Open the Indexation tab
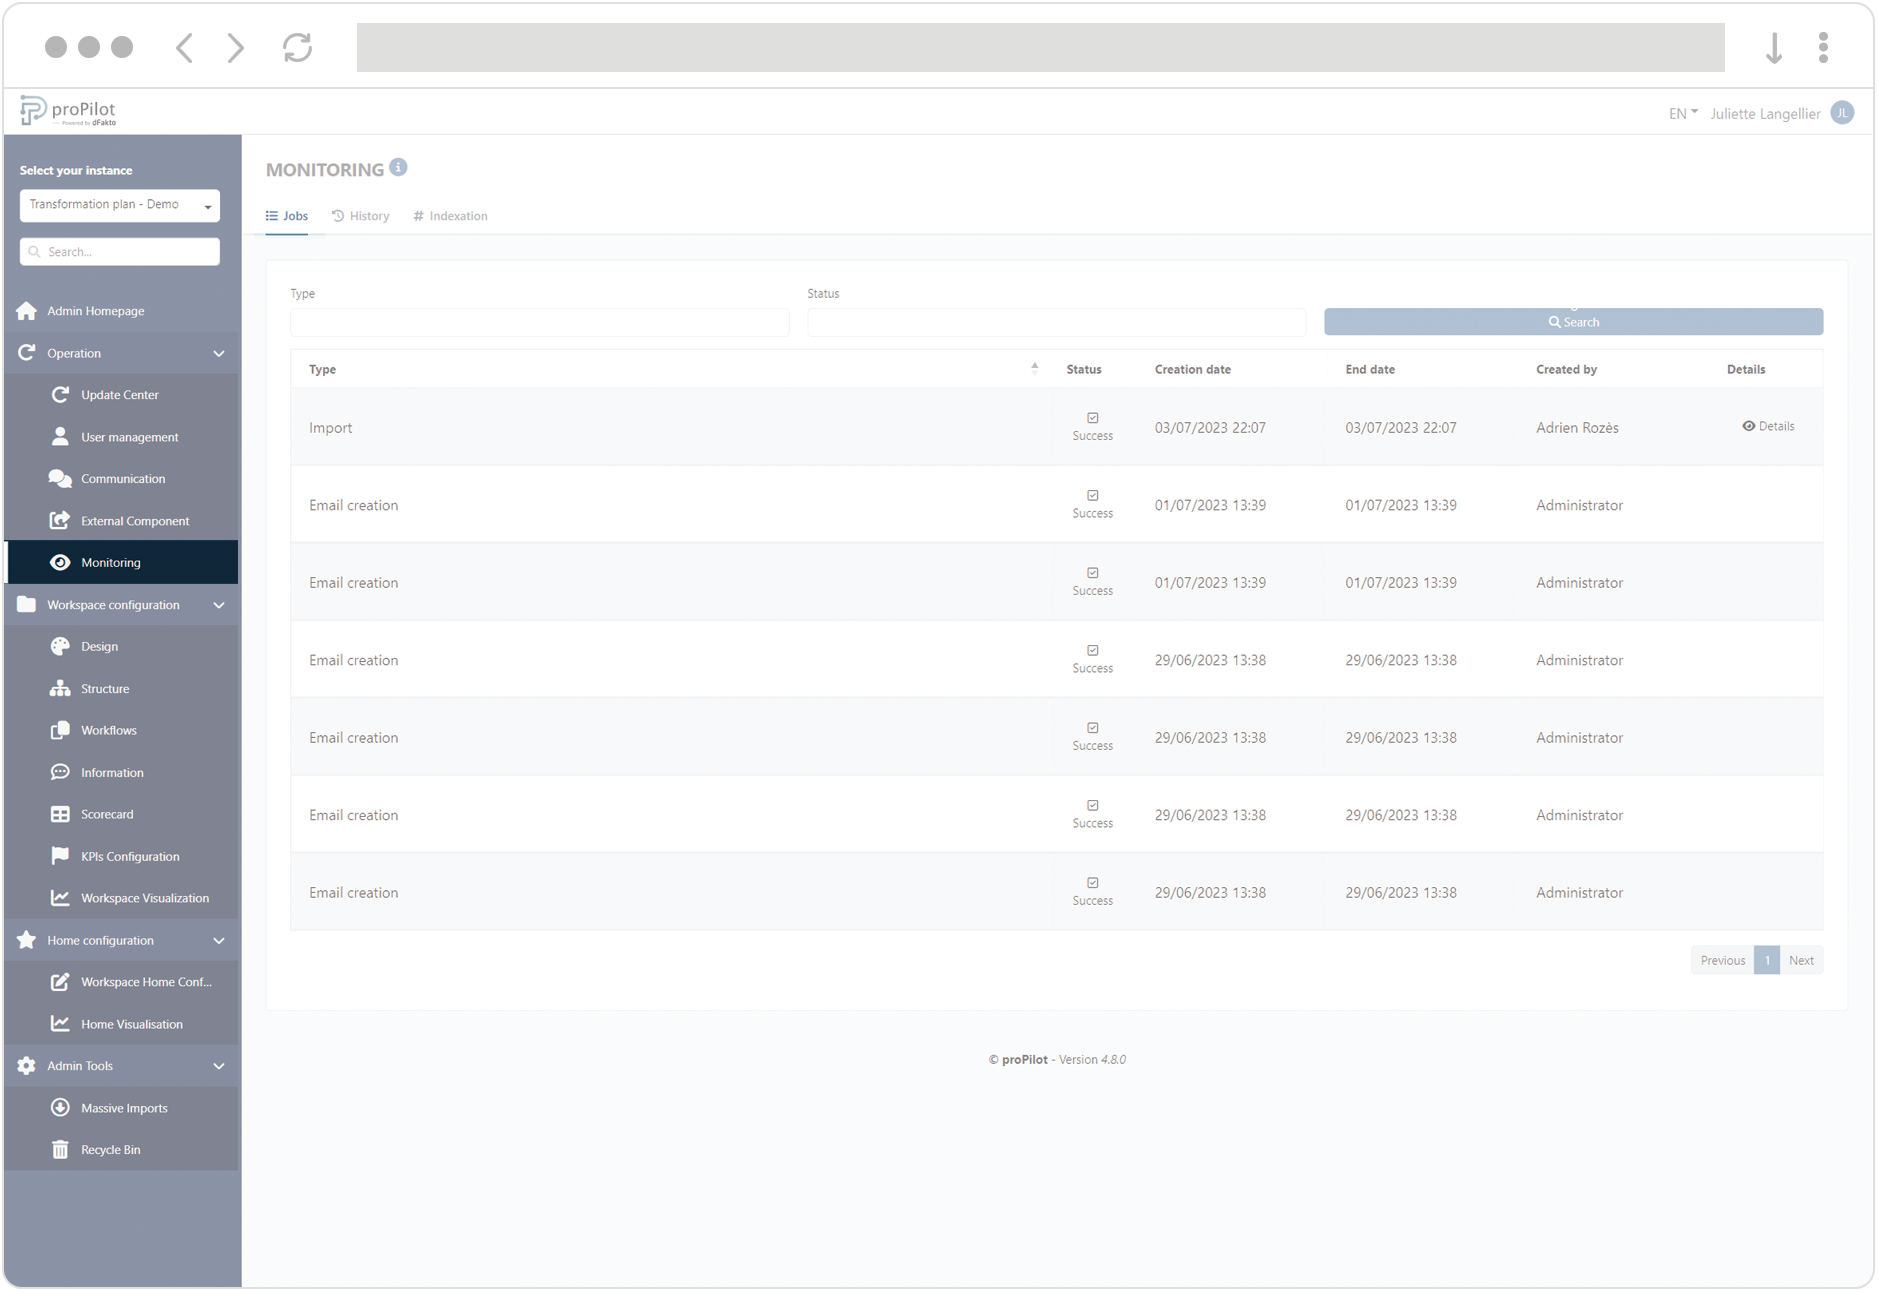The image size is (1879, 1293). [449, 215]
